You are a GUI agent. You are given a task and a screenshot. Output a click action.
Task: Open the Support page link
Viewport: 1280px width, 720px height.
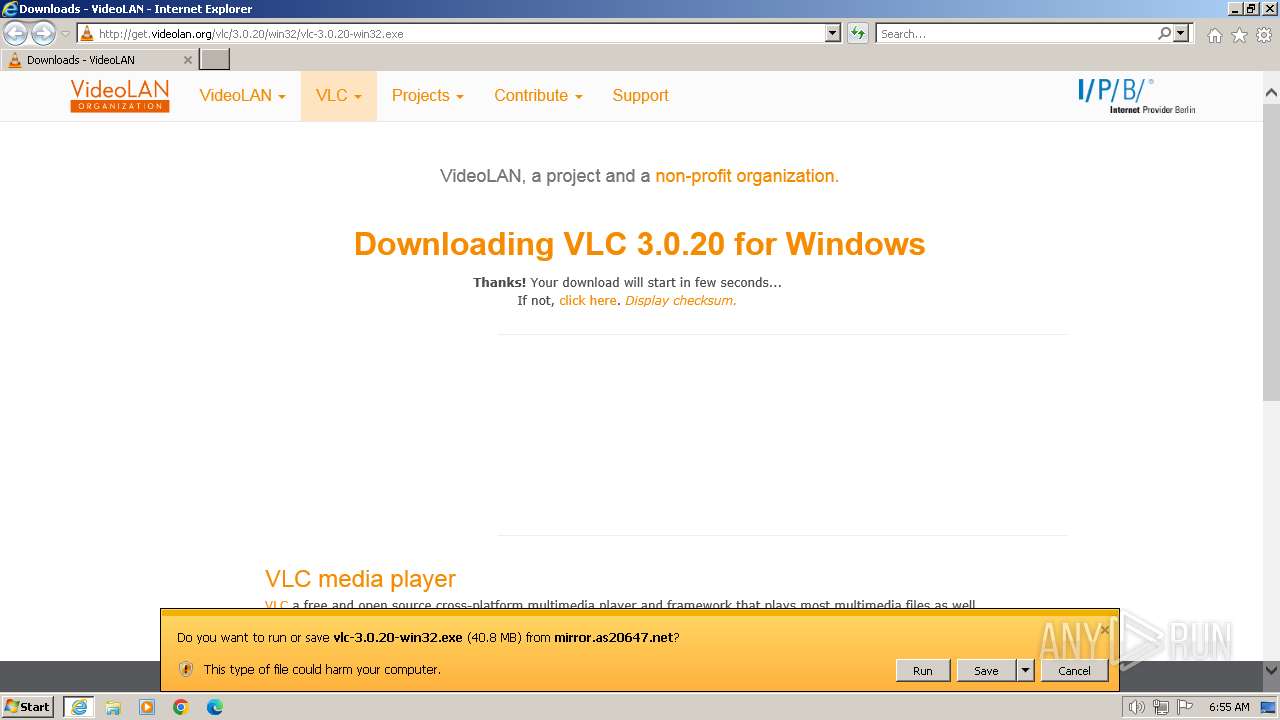click(640, 96)
